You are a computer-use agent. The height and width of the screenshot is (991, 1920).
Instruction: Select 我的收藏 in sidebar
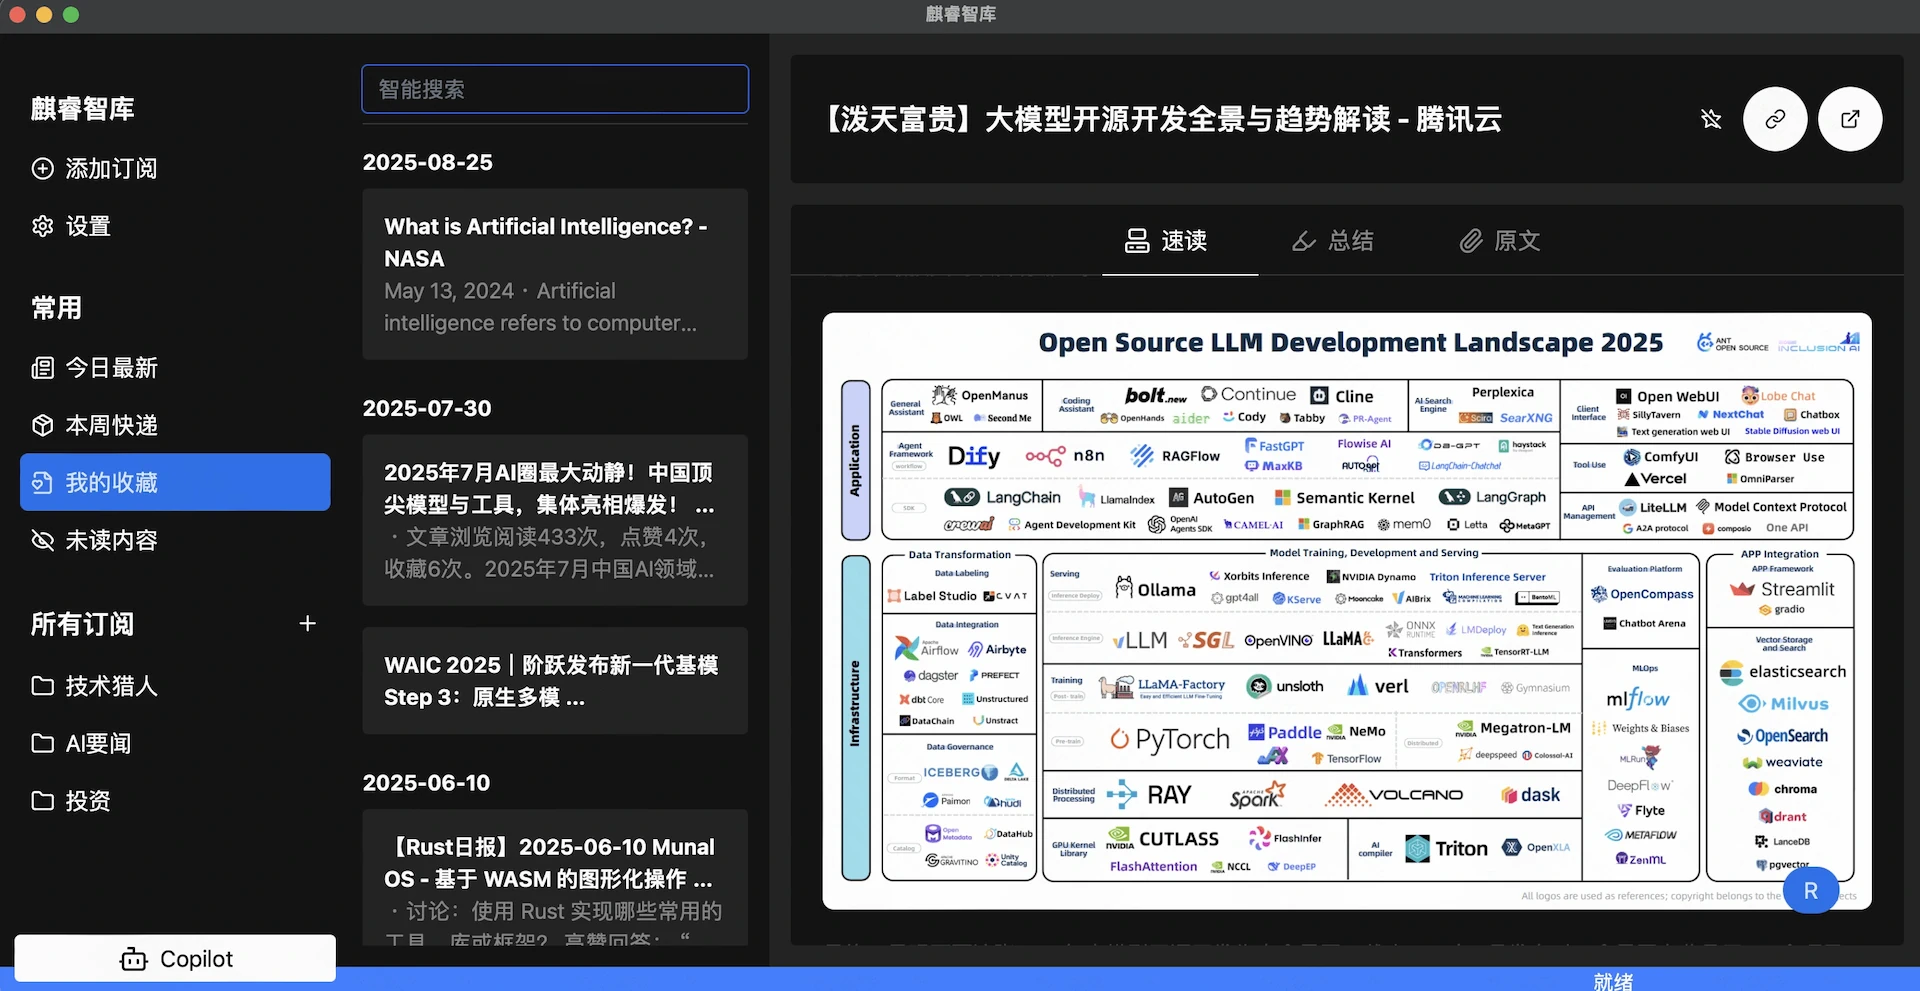[175, 483]
